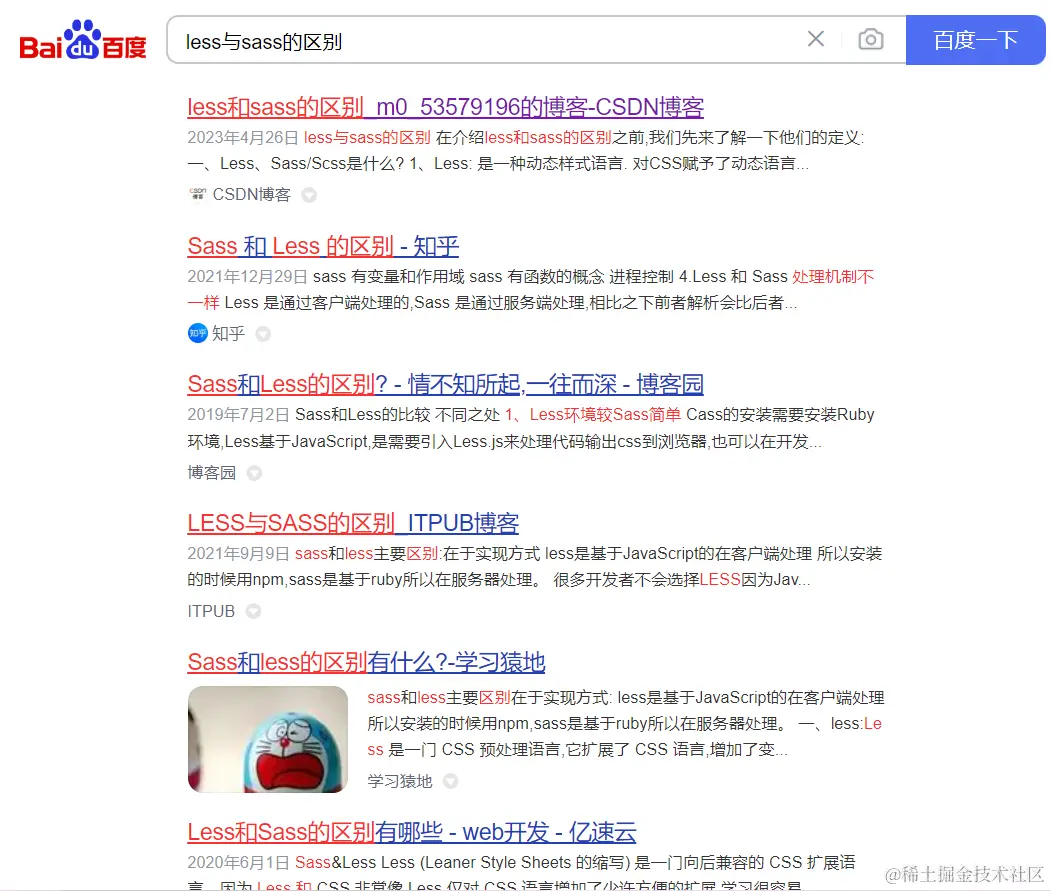
Task: Click the highlighted snippet 1、Less环境较Sass简单
Action: click(x=593, y=414)
